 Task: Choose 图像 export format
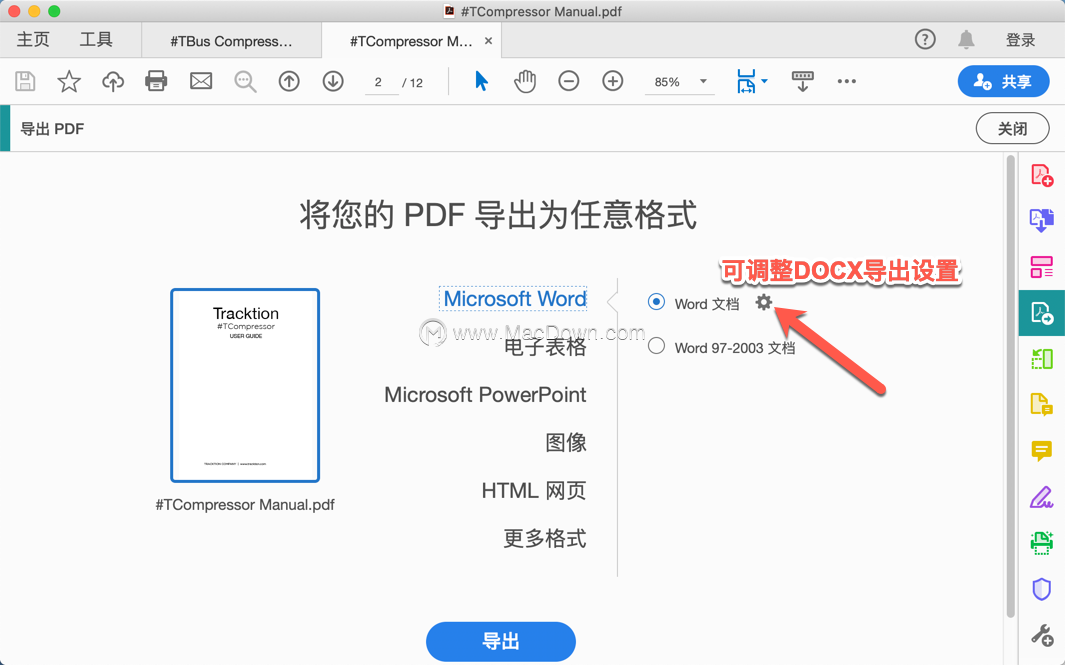tap(566, 443)
